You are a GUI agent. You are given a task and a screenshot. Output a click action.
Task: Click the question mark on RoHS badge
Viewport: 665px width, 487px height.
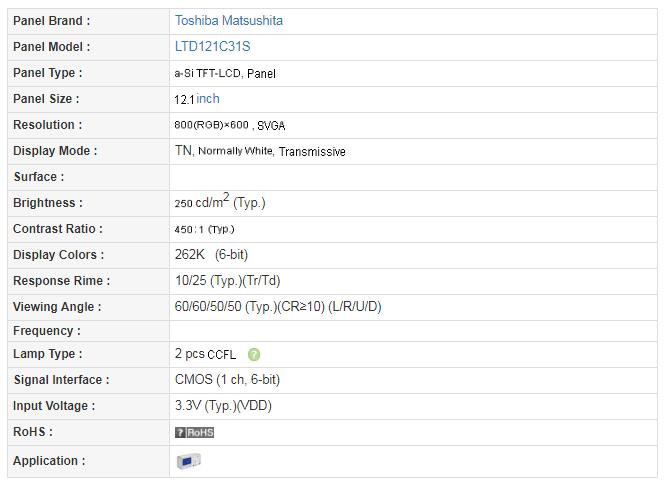(180, 432)
